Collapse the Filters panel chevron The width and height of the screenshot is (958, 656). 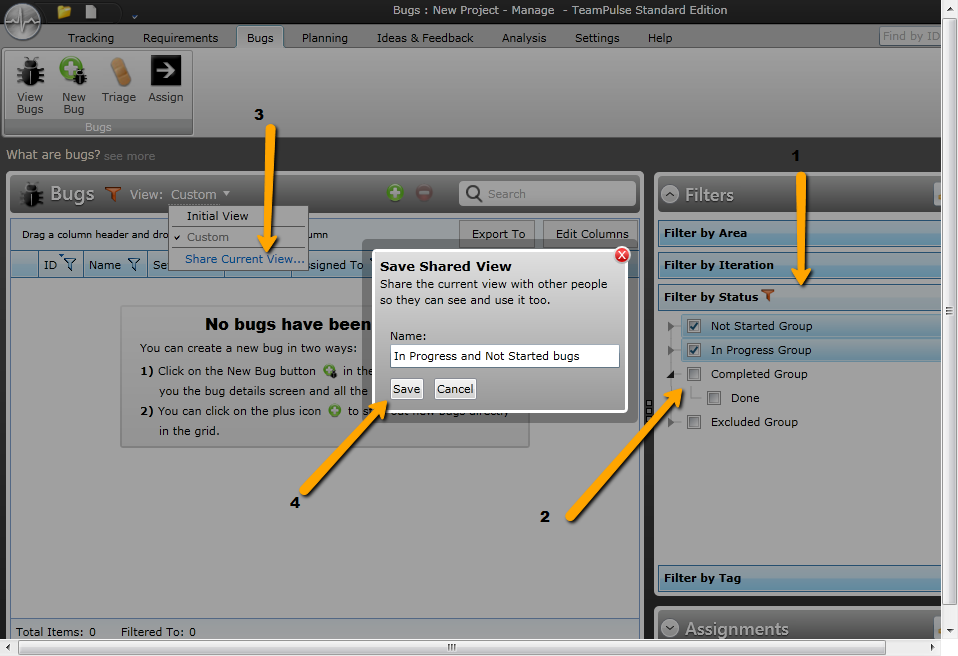(670, 194)
